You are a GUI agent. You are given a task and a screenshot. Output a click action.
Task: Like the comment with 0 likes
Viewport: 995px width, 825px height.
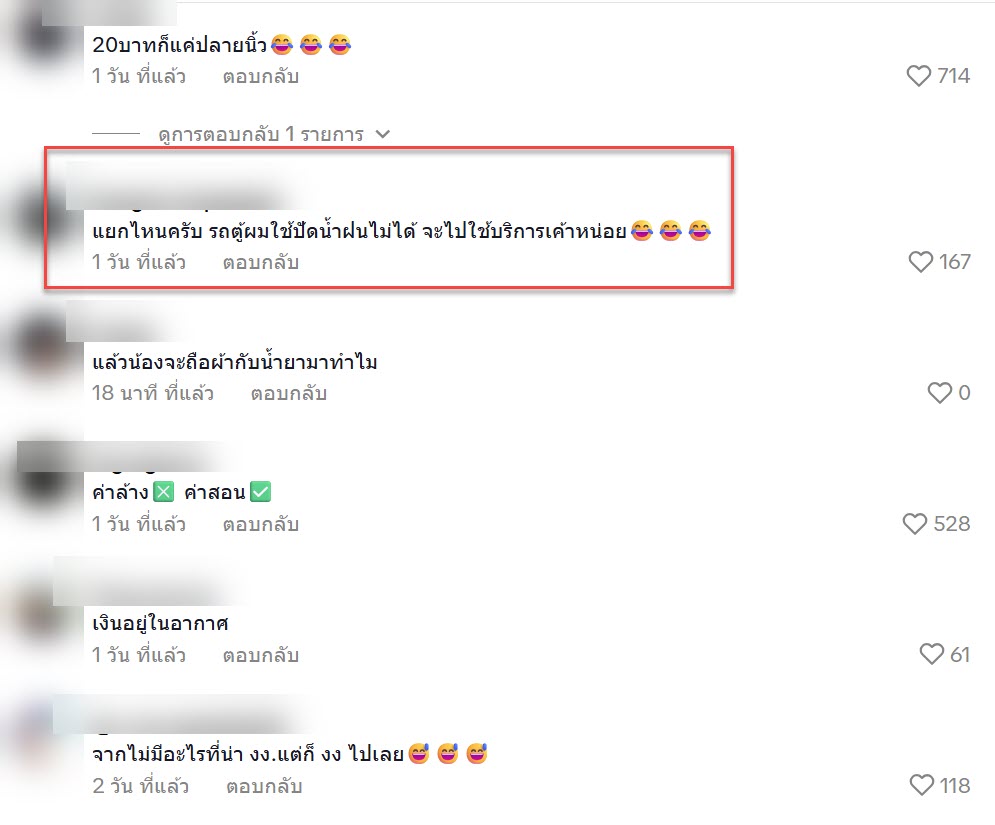939,393
